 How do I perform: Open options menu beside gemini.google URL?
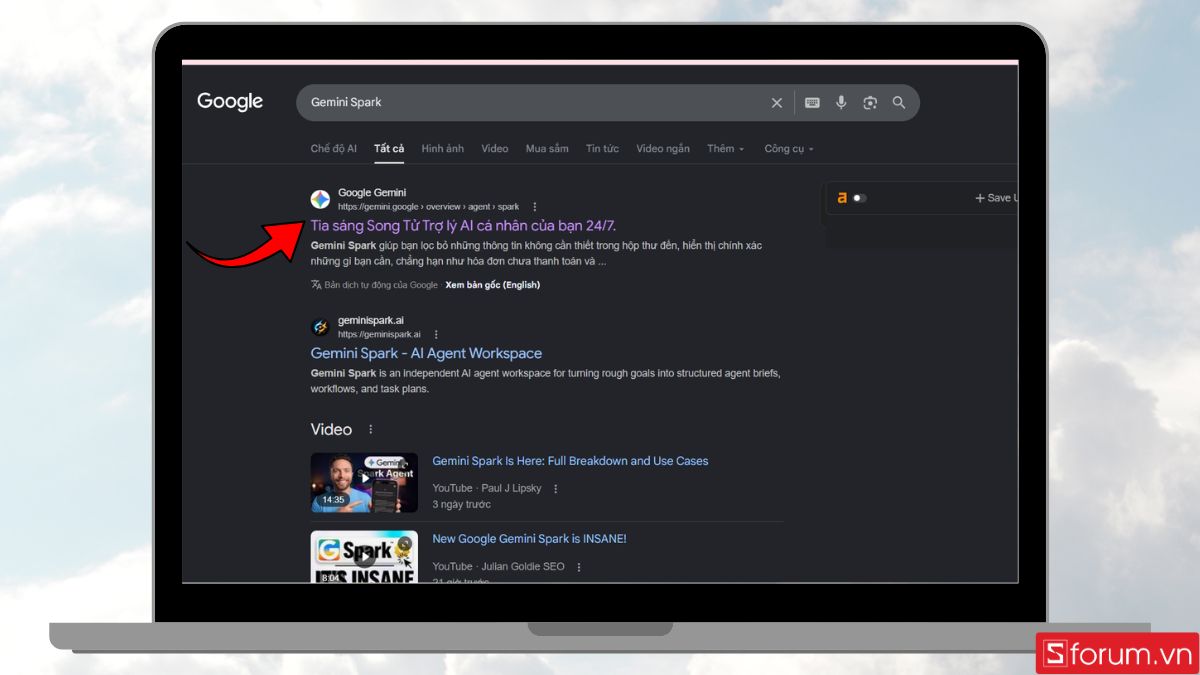[535, 207]
